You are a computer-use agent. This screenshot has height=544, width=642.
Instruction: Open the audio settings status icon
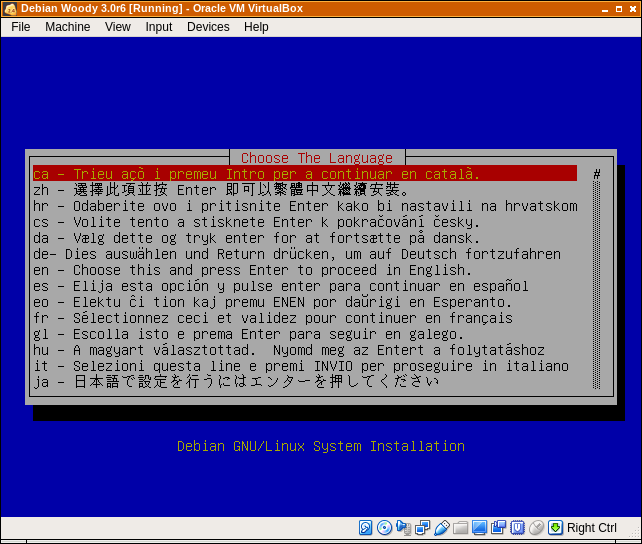pyautogui.click(x=403, y=528)
